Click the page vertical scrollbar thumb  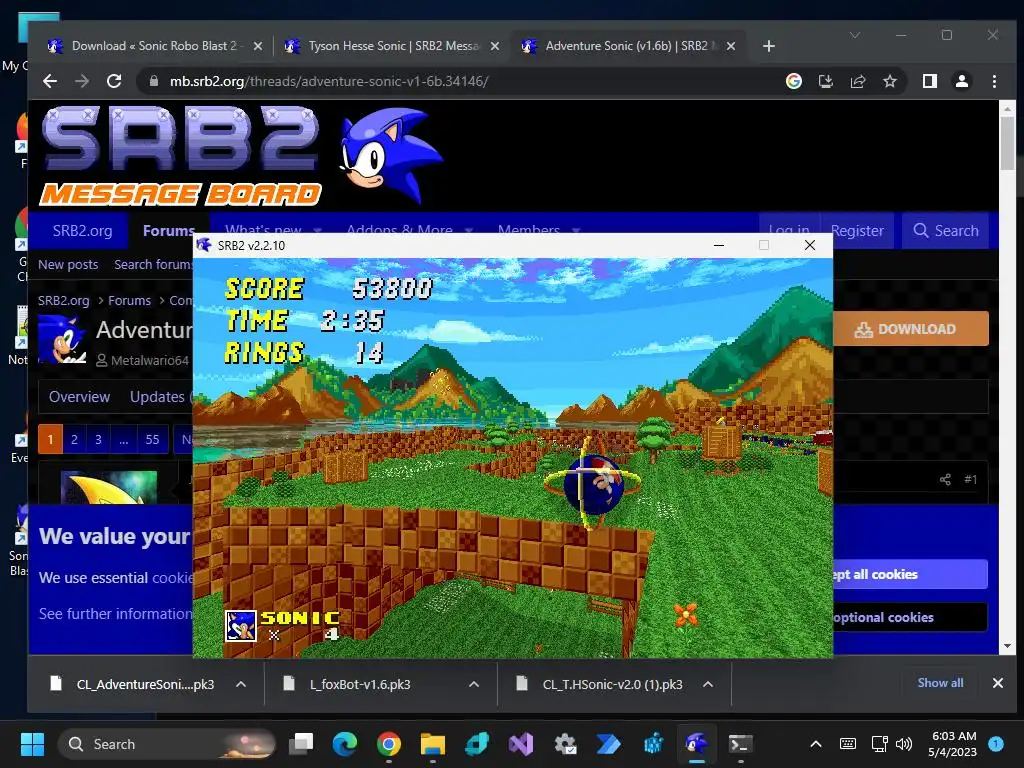tap(1007, 142)
